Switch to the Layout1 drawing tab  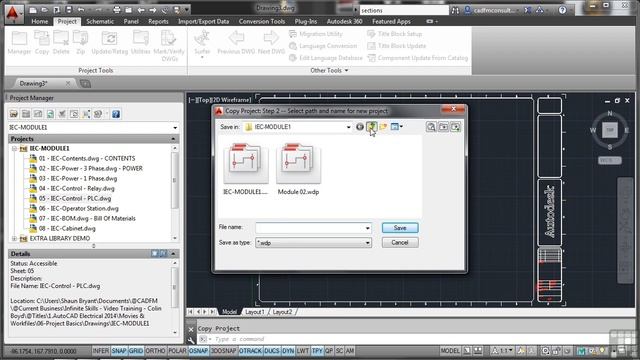(255, 312)
